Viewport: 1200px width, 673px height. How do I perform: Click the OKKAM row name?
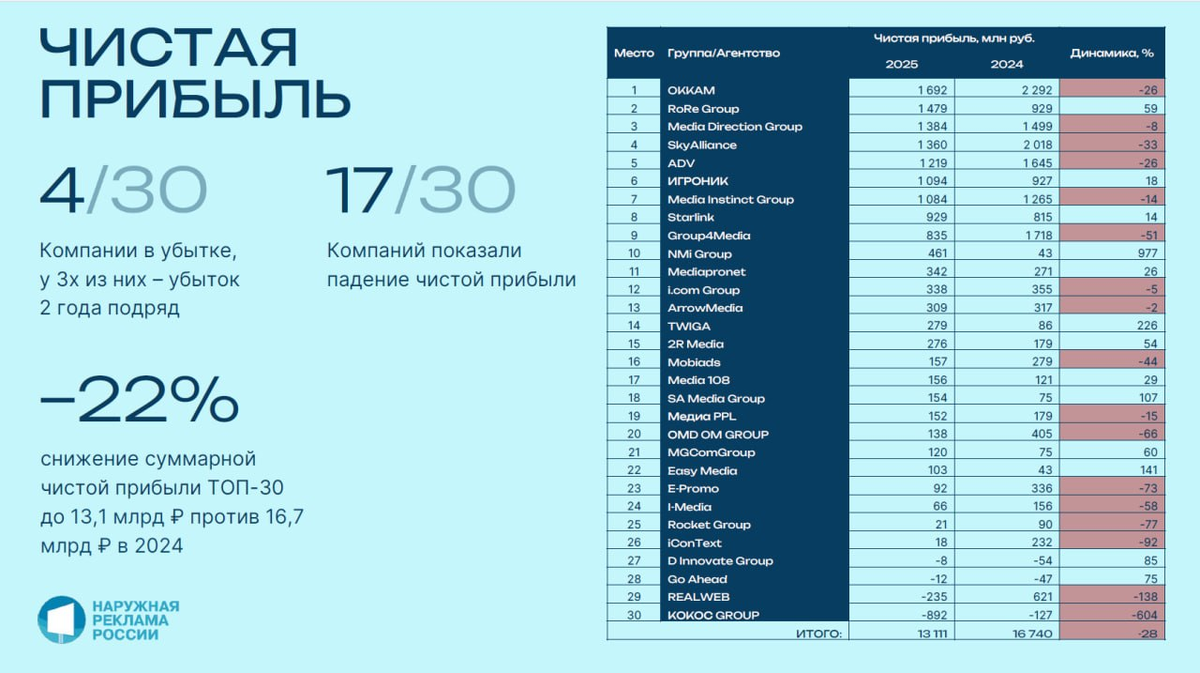[691, 90]
